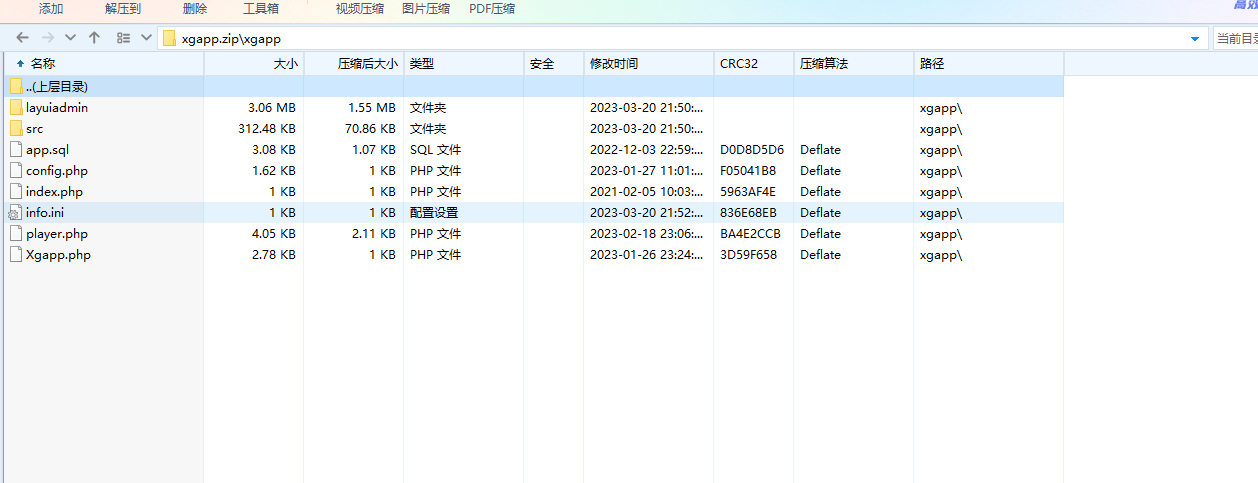This screenshot has height=483, width=1258.
Task: Click the 图片压缩 image compression button
Action: [x=426, y=9]
